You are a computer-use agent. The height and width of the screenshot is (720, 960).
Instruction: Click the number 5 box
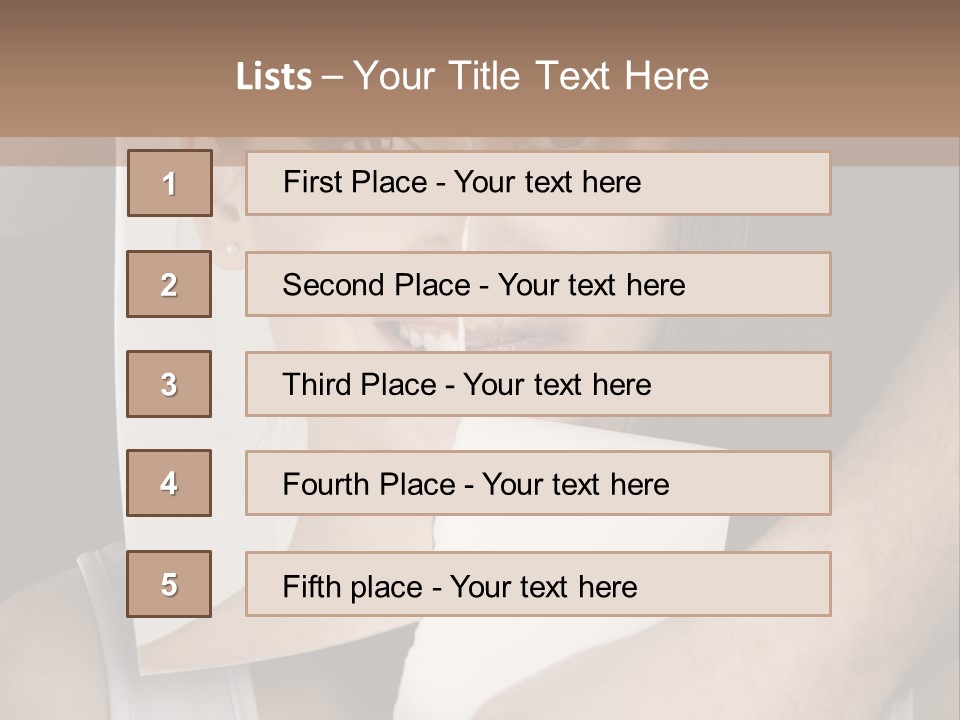click(169, 584)
